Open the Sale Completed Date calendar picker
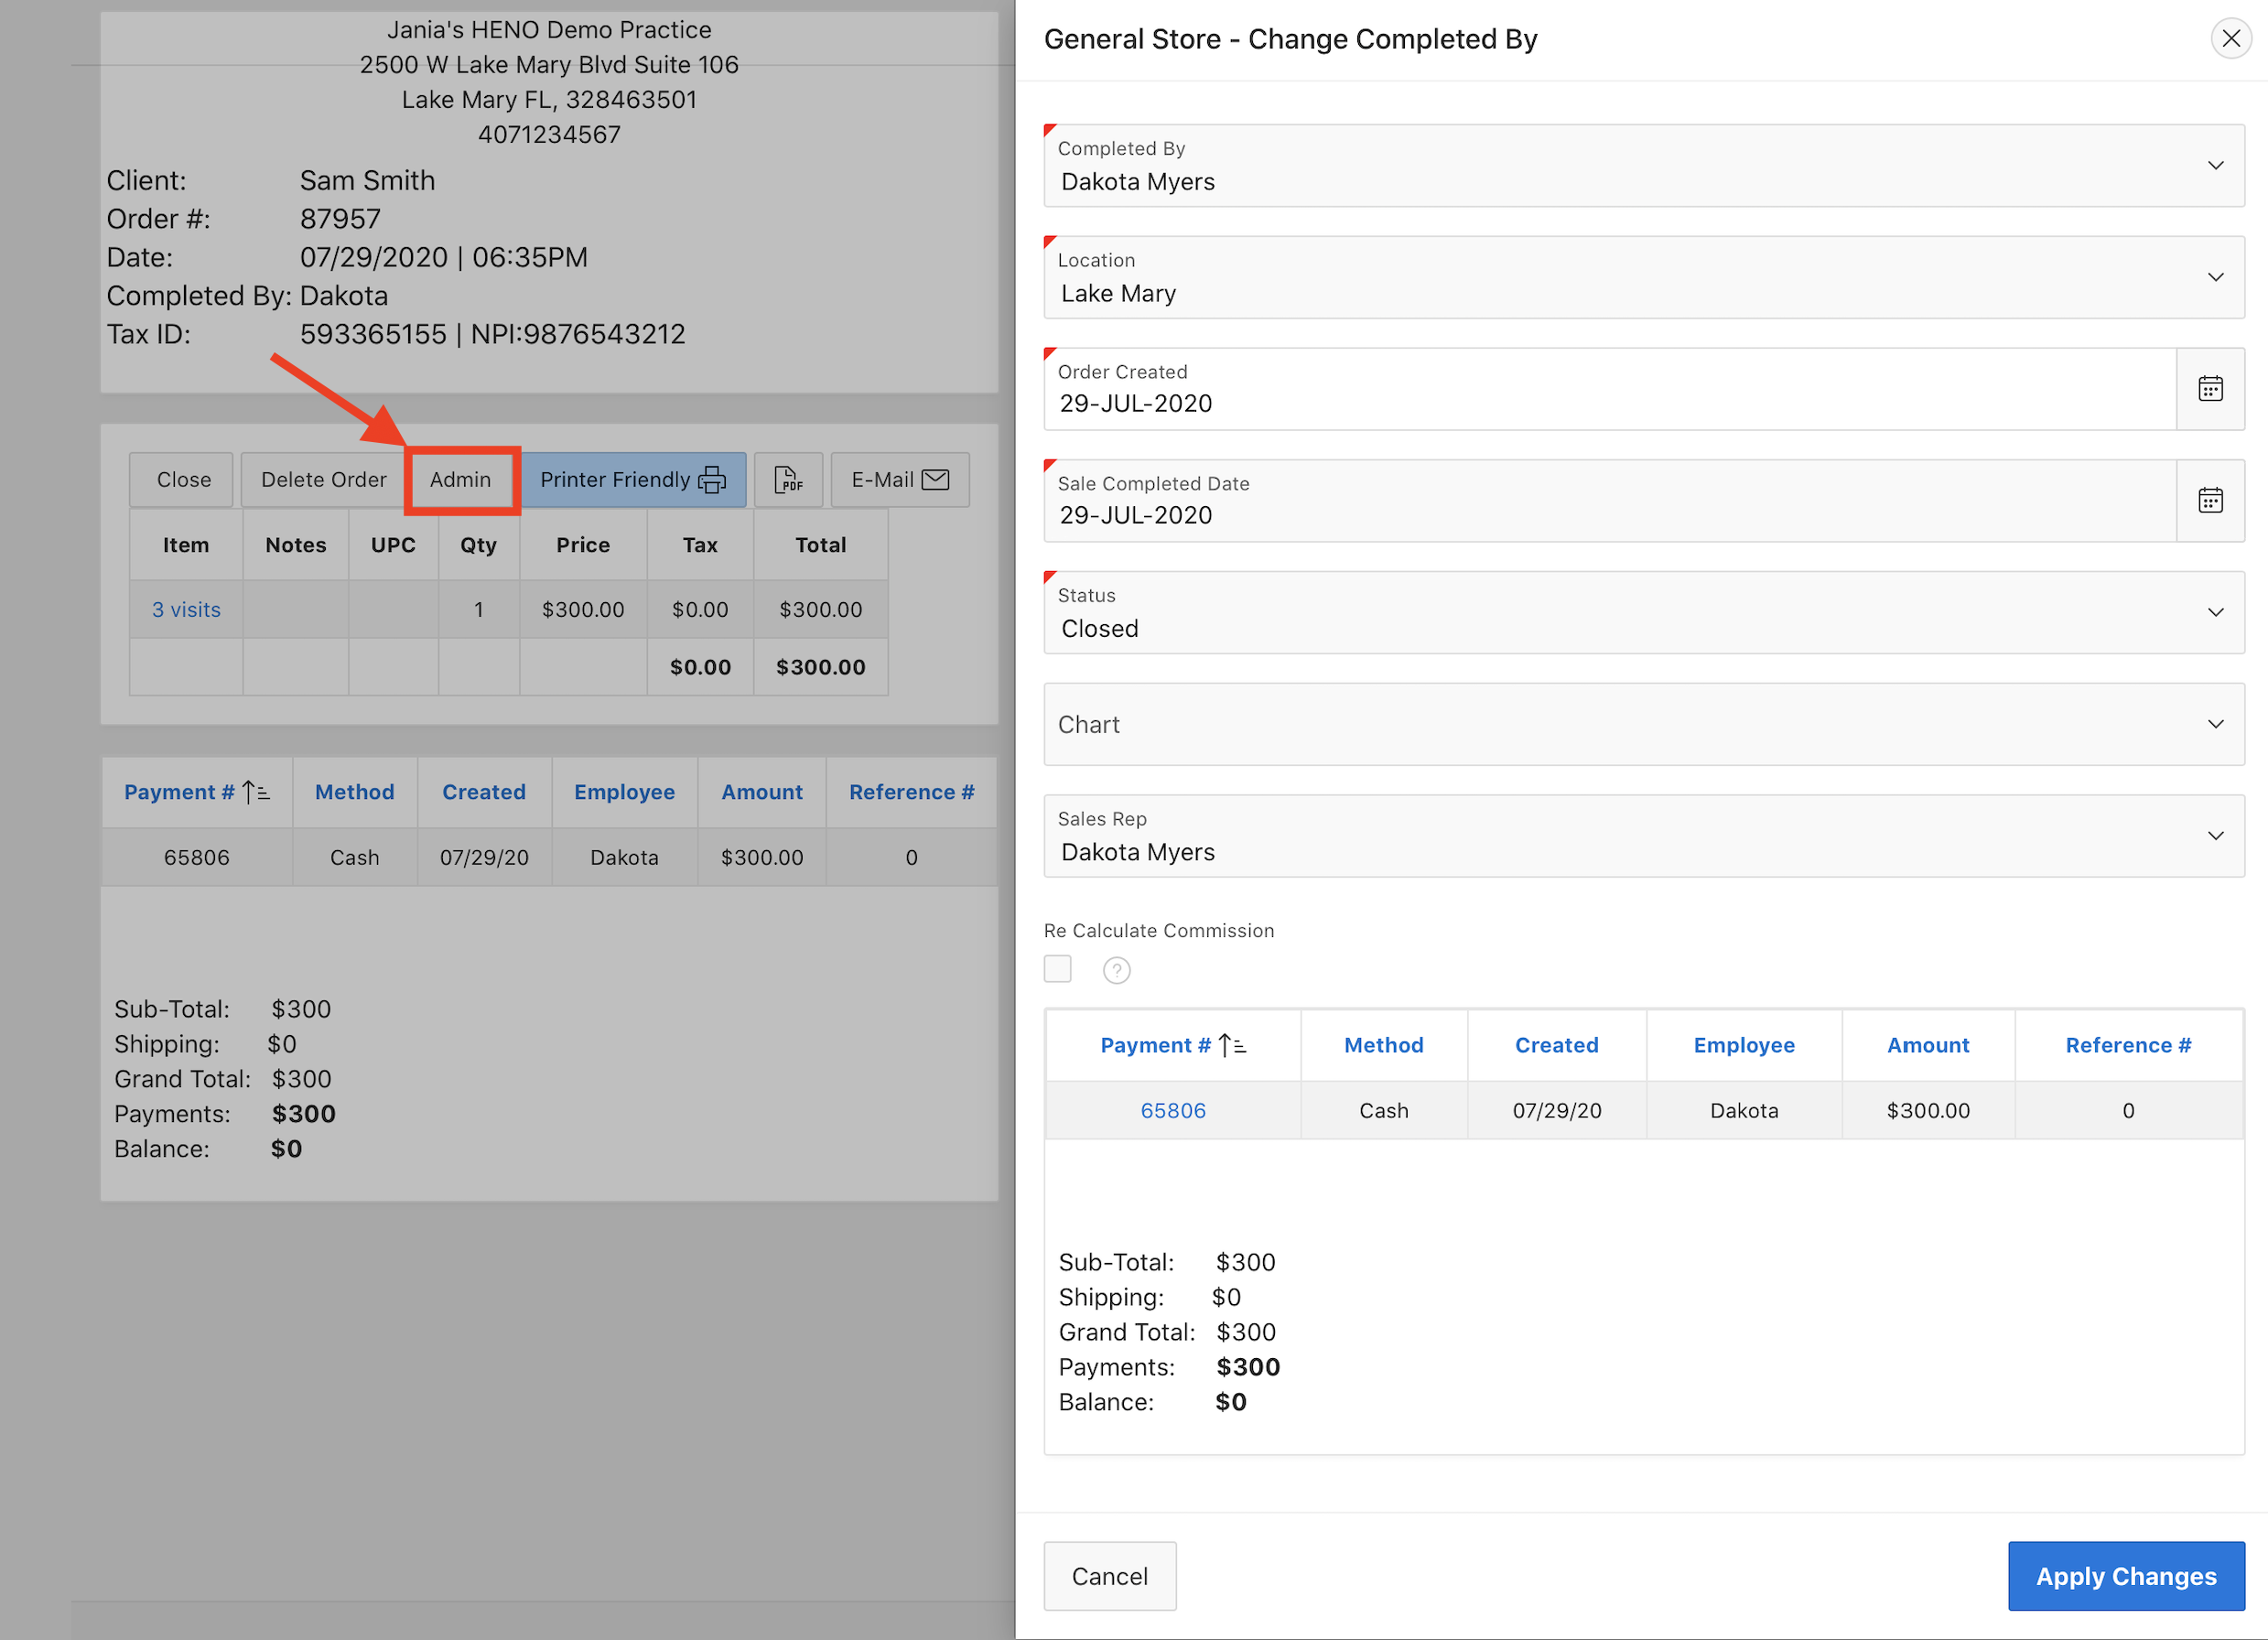 (2209, 500)
